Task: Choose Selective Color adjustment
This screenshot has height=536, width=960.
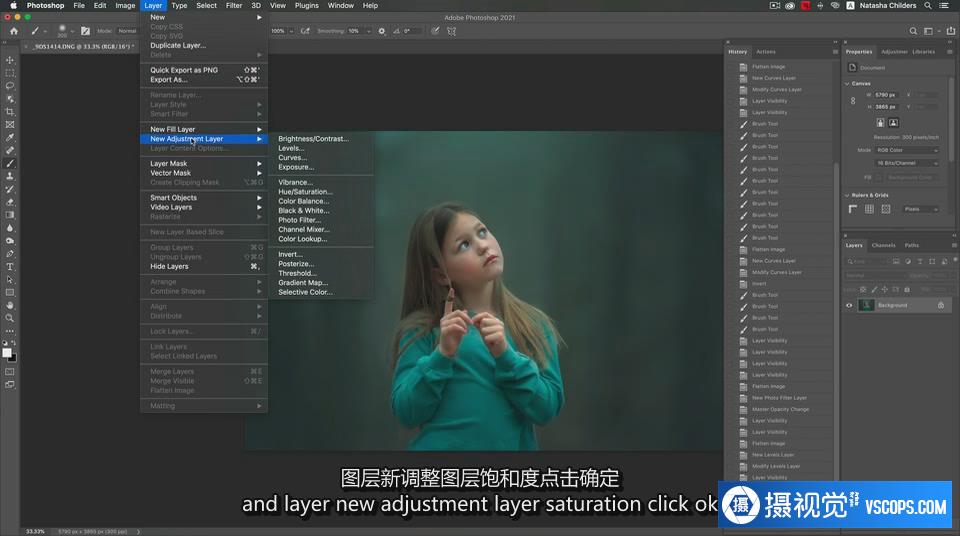Action: (306, 292)
